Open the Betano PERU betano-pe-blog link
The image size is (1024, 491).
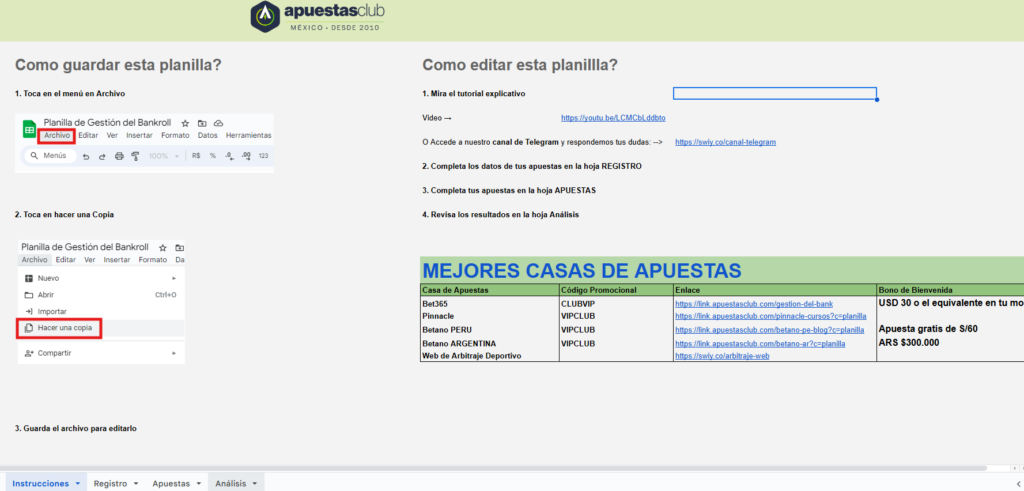tap(770, 330)
